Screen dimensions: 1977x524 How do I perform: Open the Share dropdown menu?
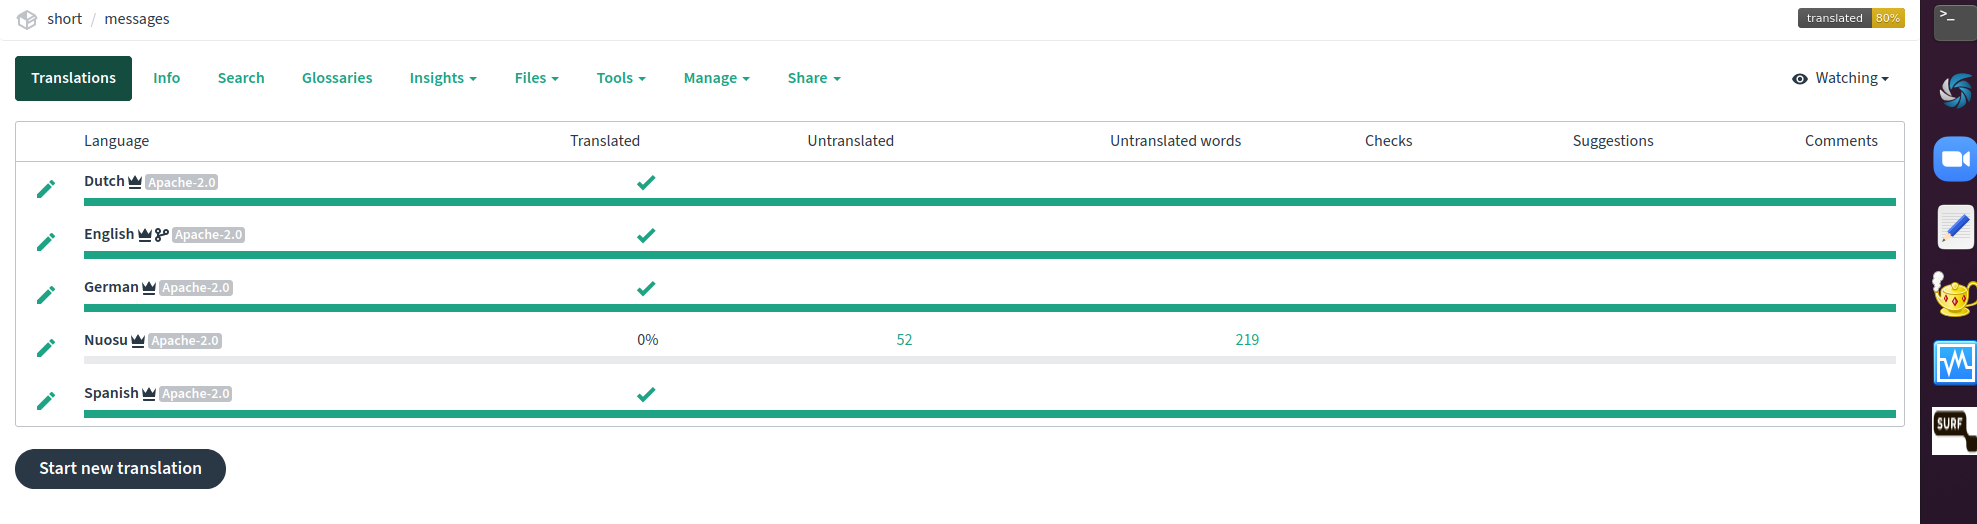click(814, 78)
